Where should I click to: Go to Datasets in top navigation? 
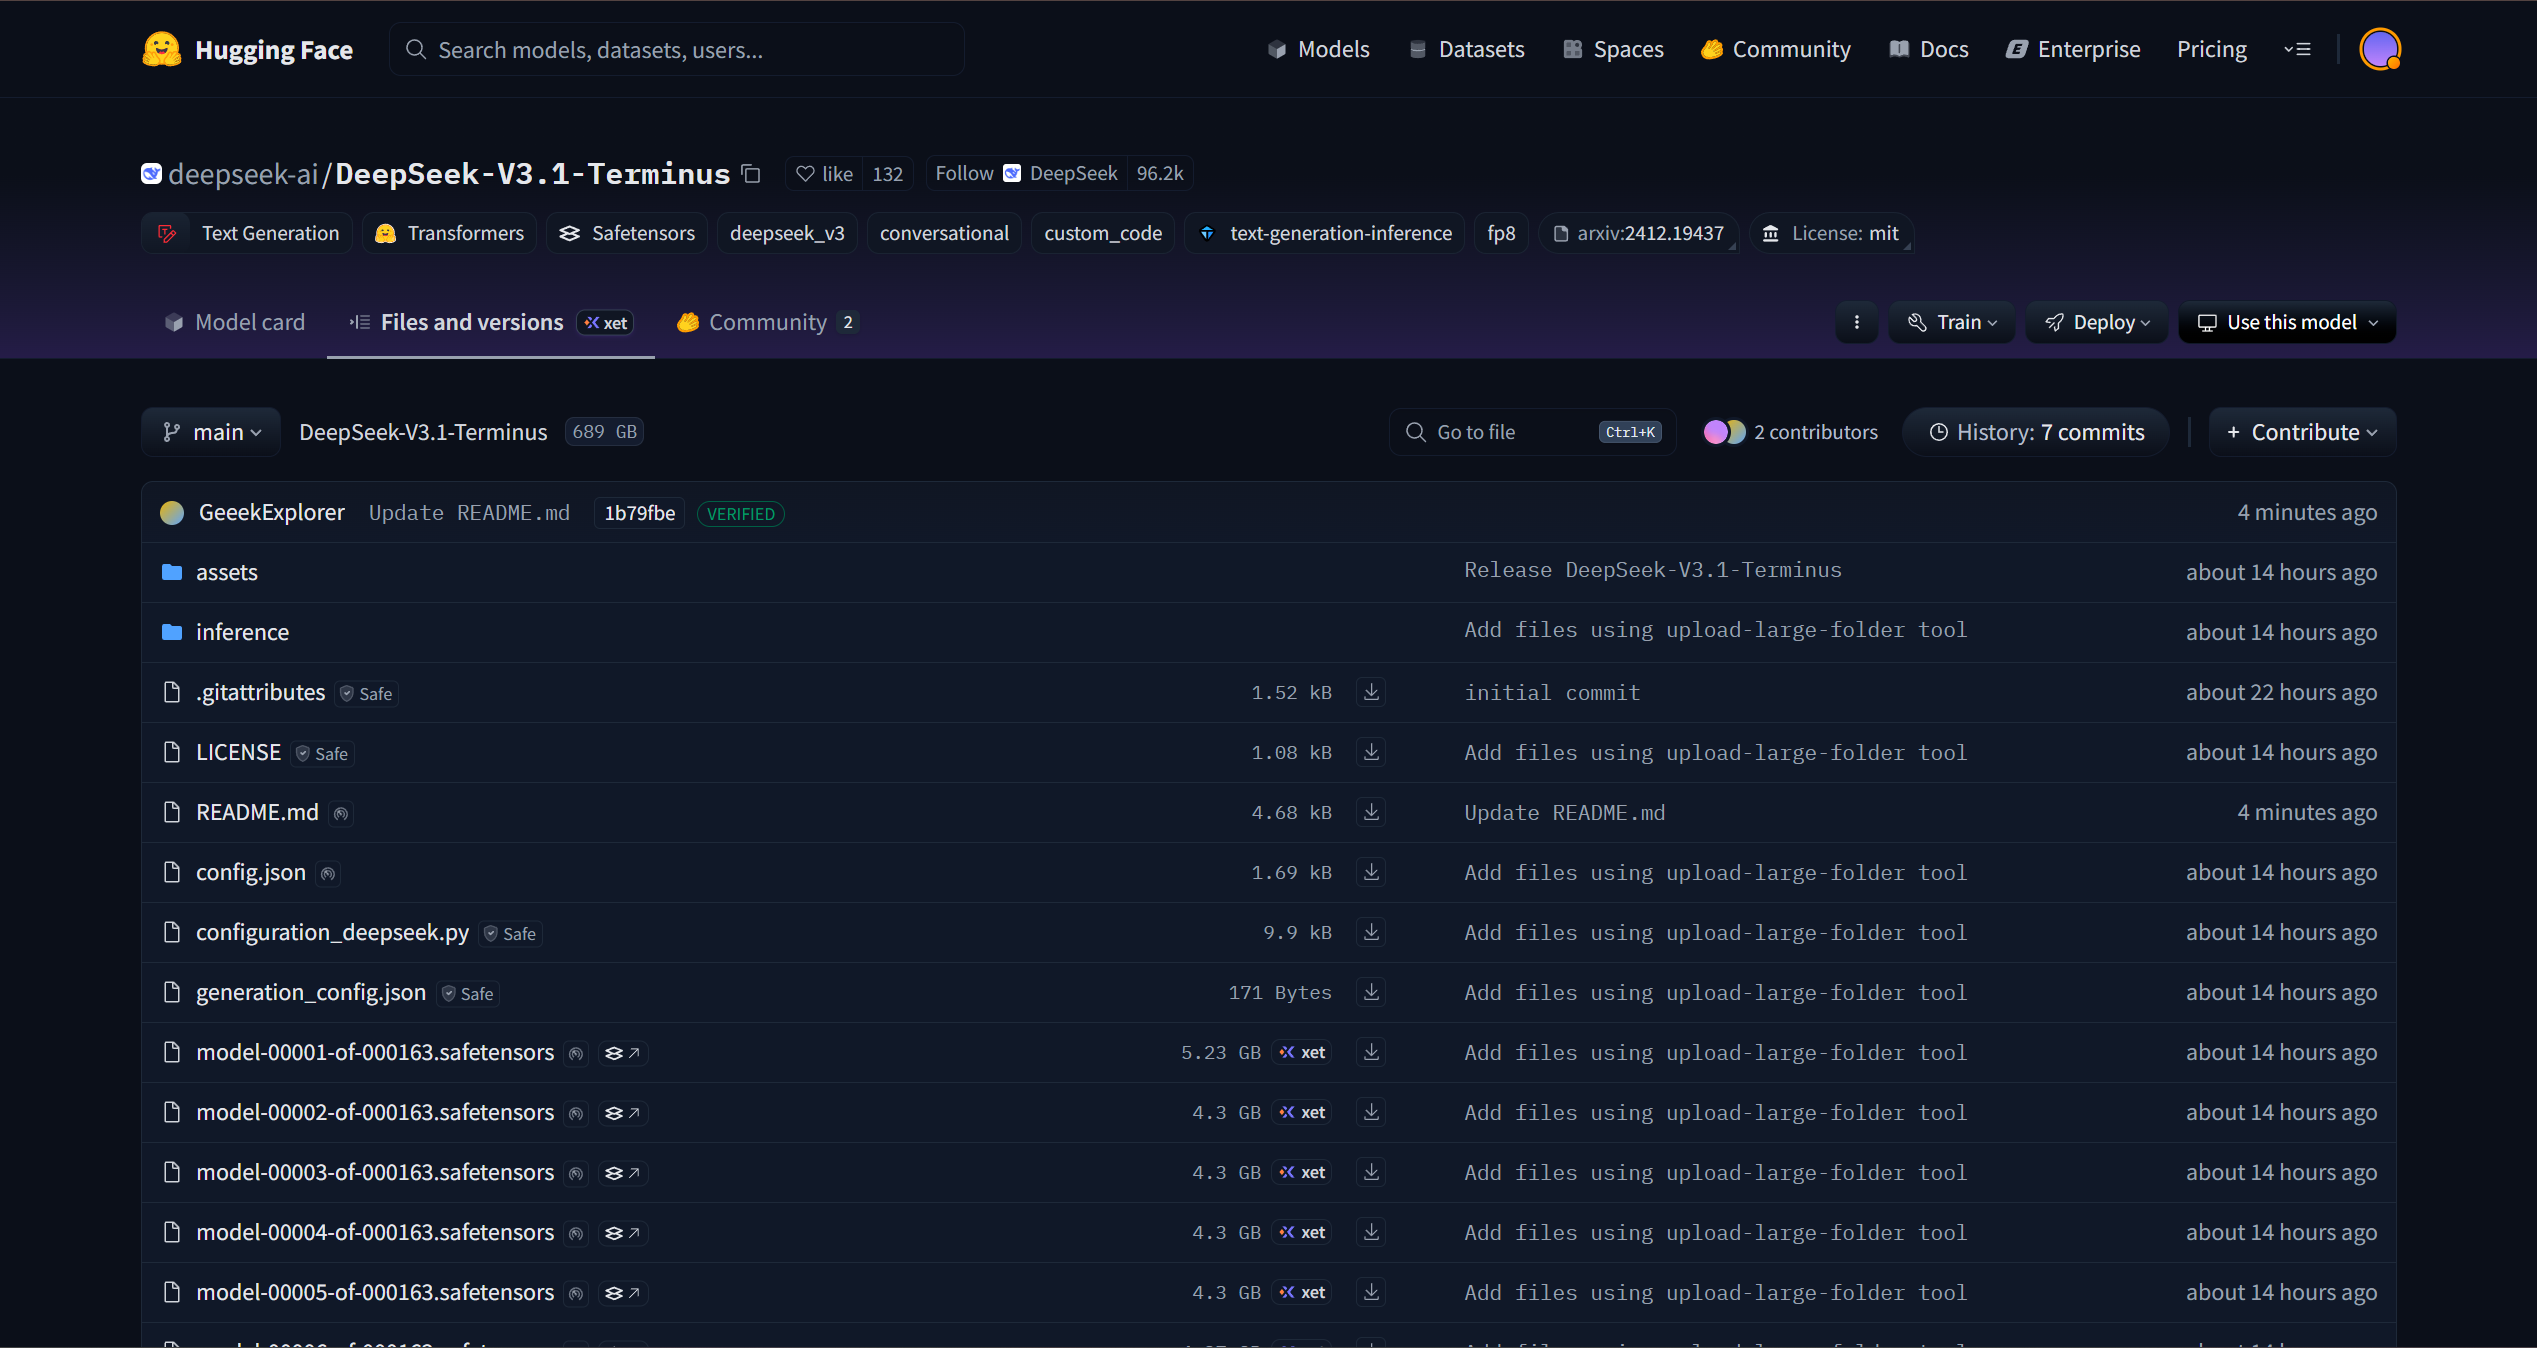click(1467, 49)
